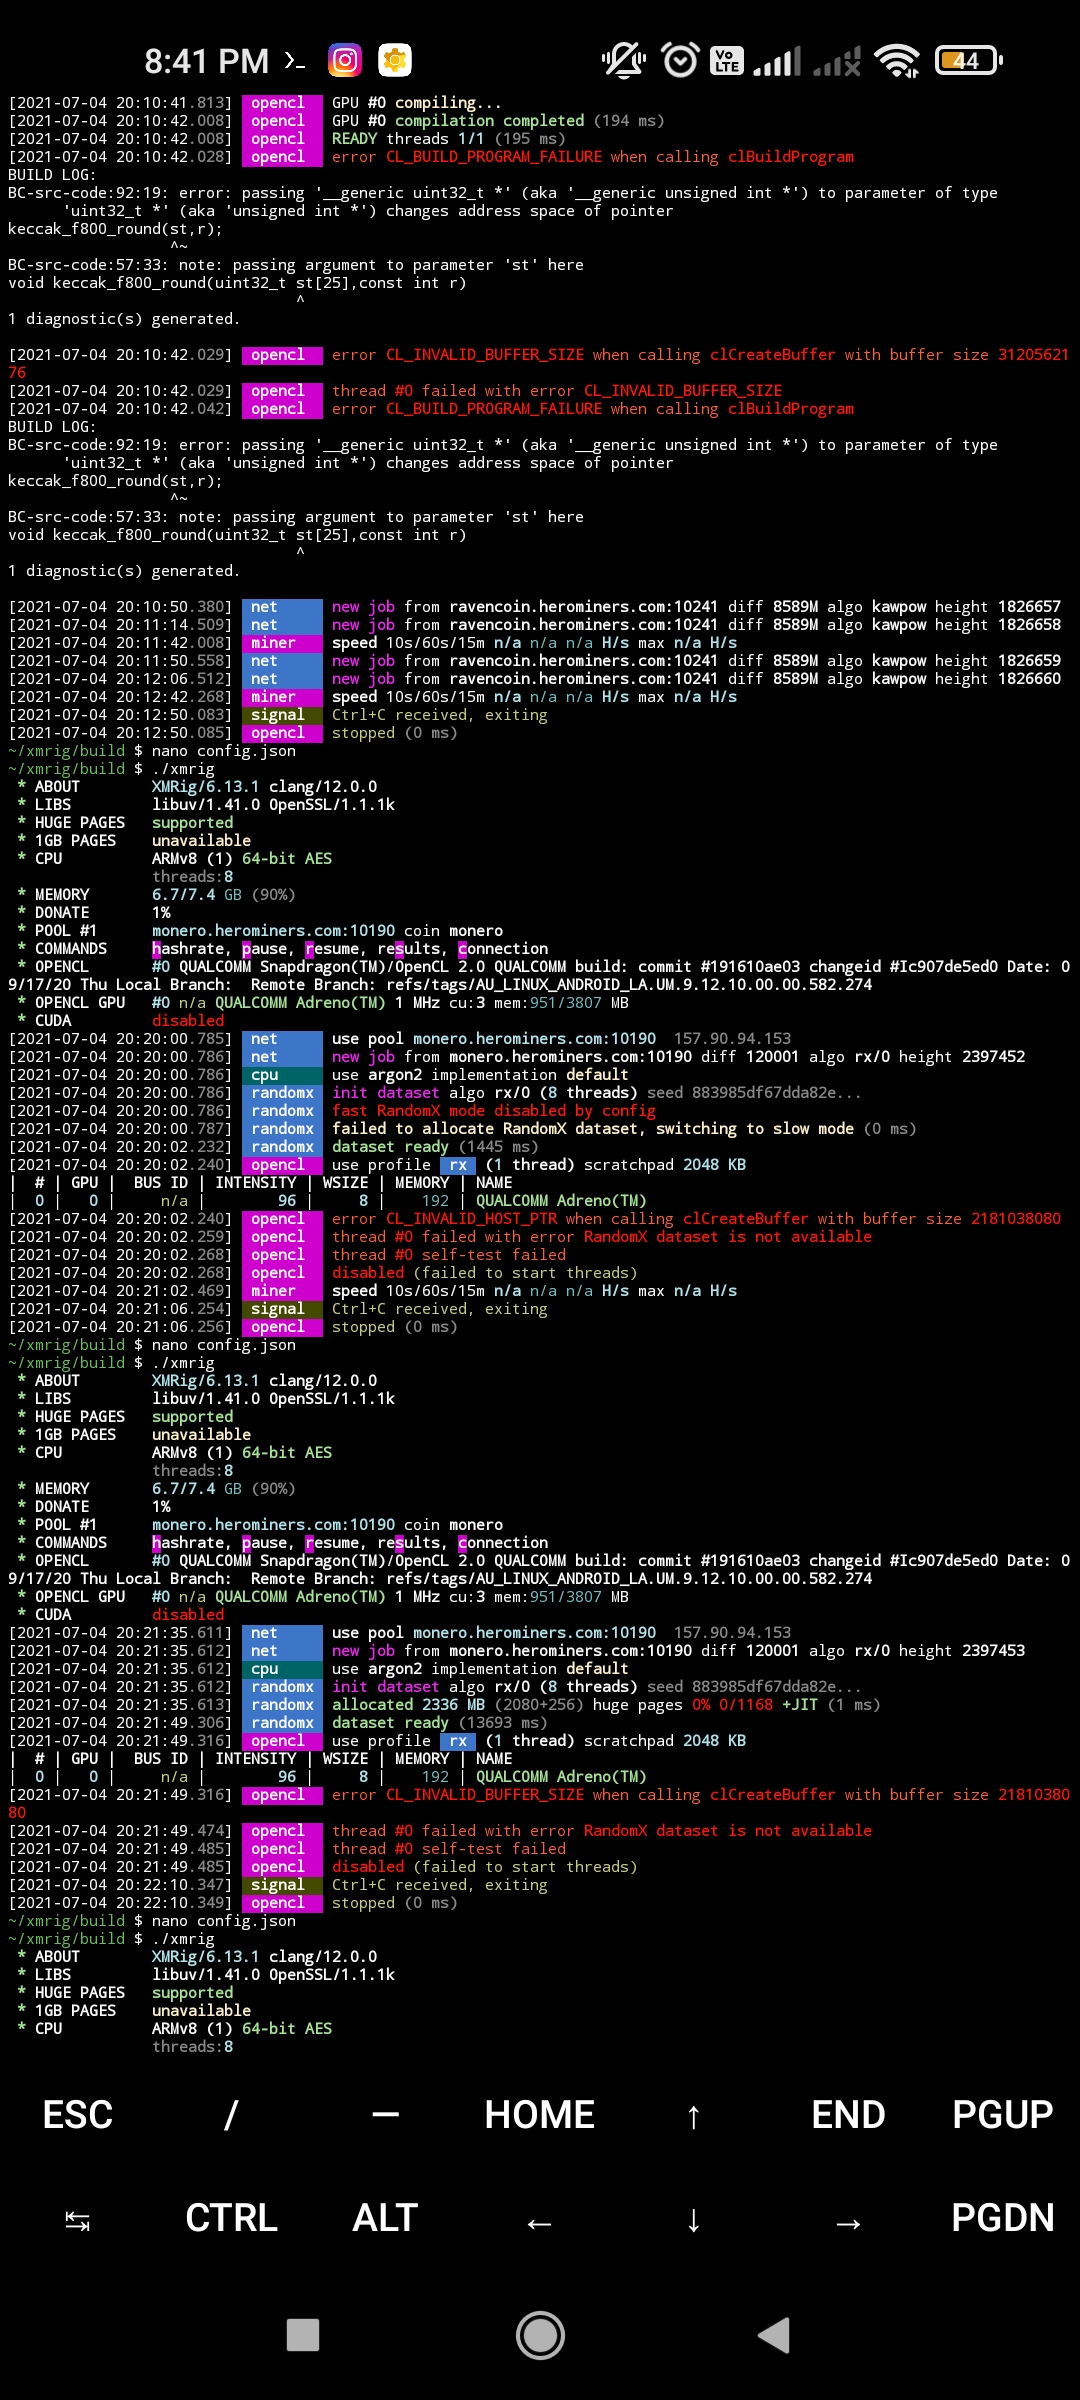Tap the 8:41 PM clock

tap(206, 61)
